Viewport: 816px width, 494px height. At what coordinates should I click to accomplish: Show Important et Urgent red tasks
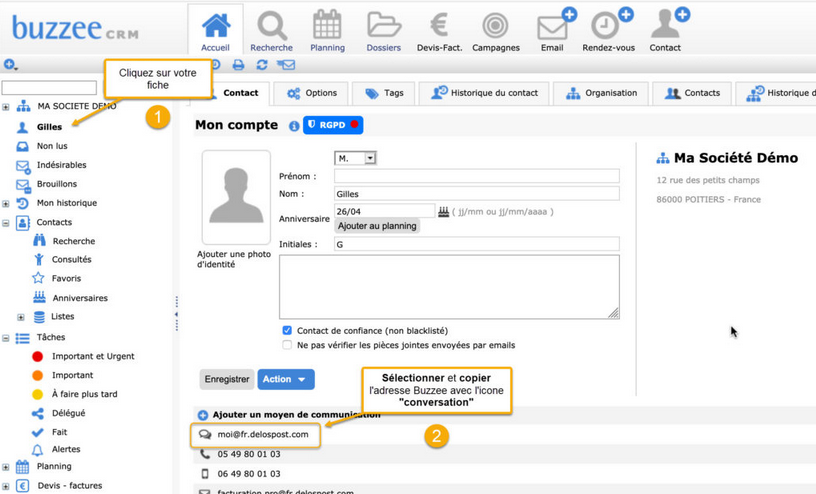click(x=93, y=356)
